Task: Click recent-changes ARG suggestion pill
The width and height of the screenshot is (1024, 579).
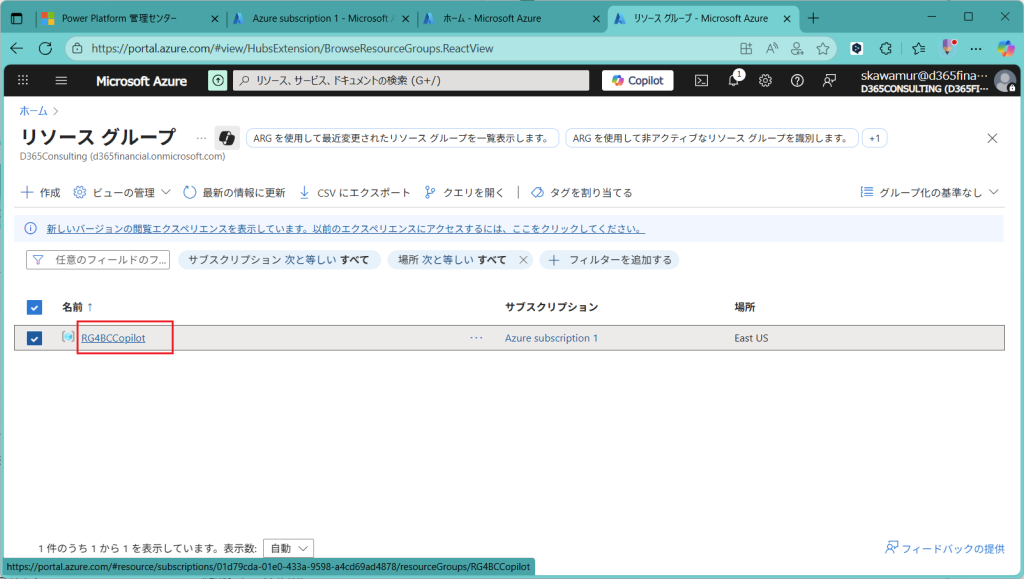Action: click(402, 138)
